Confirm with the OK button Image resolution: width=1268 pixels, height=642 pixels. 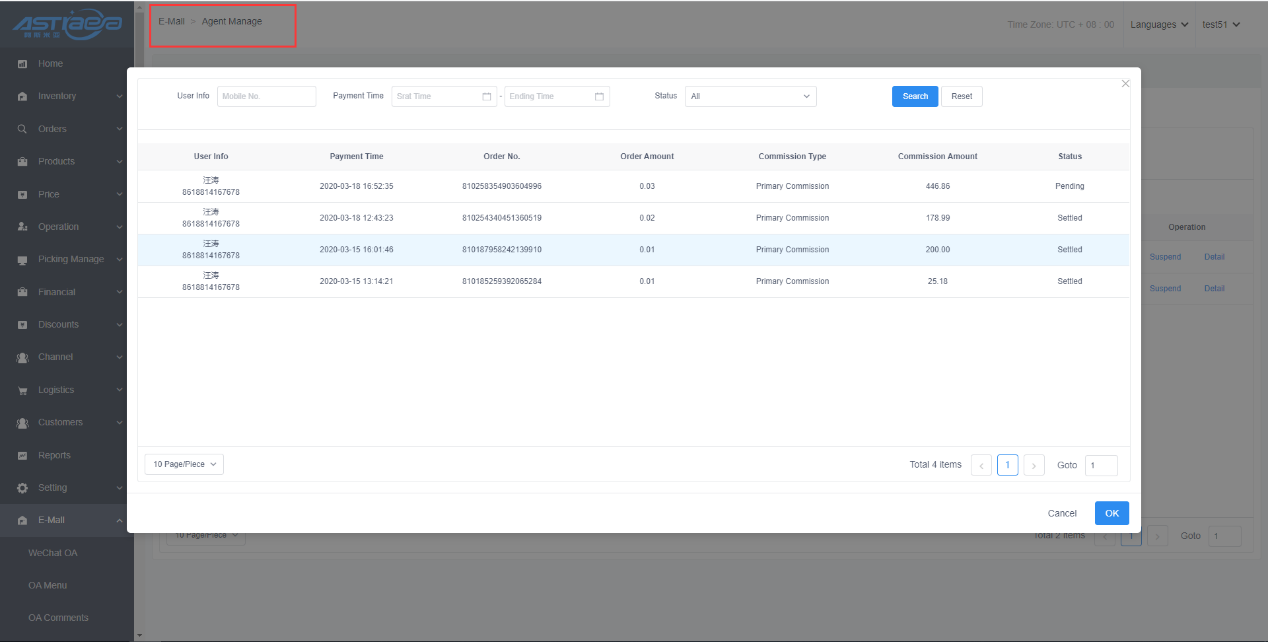1111,513
